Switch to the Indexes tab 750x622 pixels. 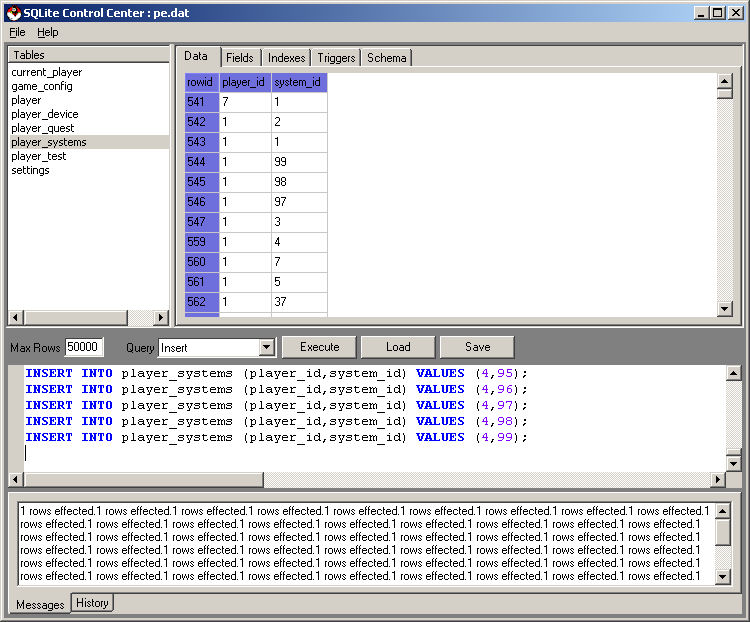click(286, 58)
